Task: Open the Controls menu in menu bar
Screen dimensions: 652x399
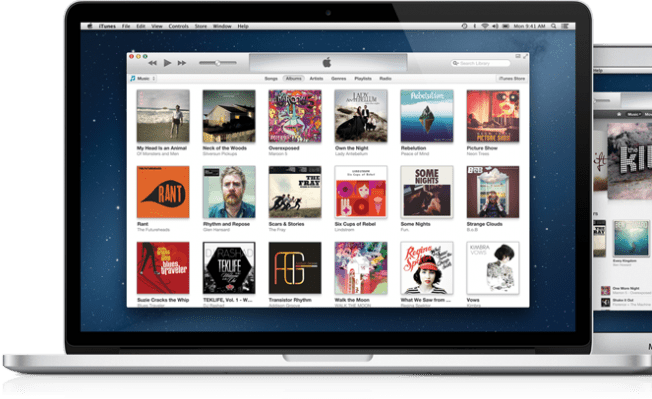Action: (x=179, y=26)
